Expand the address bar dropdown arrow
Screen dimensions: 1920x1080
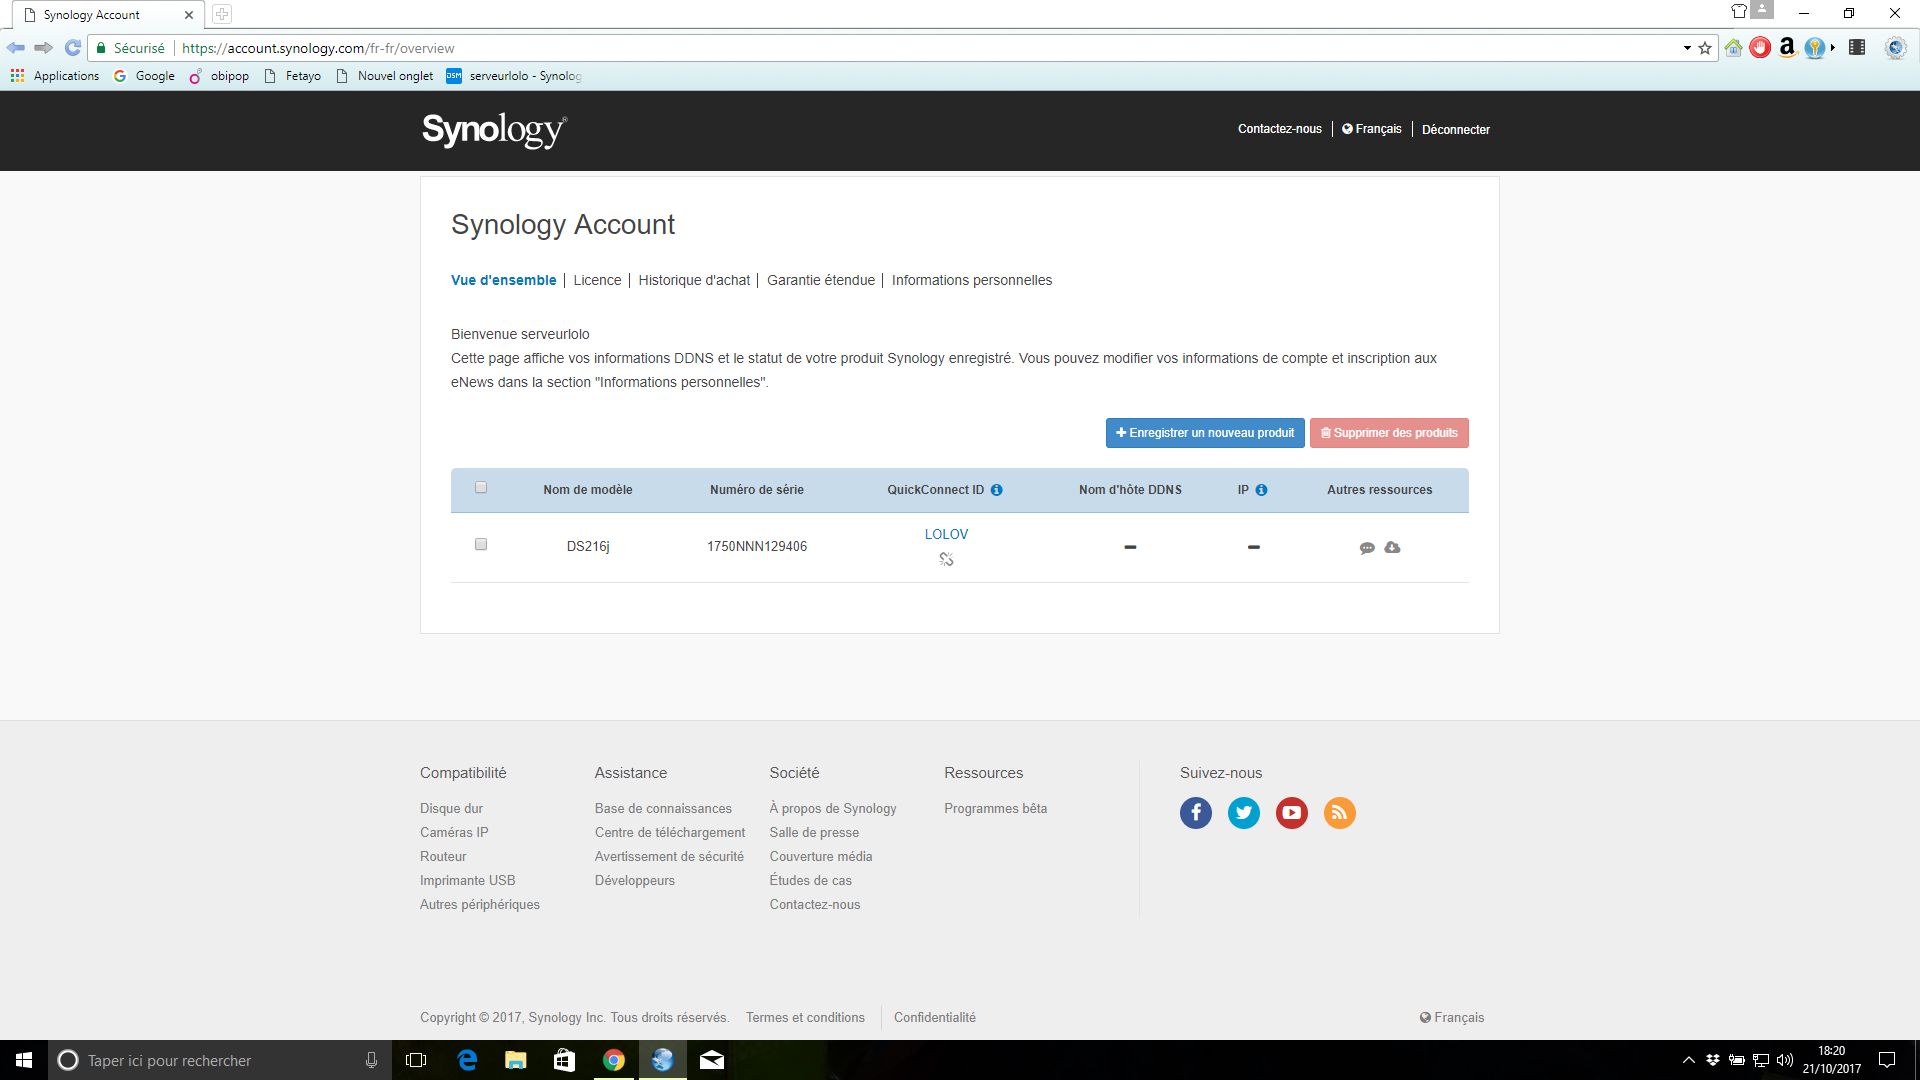click(1687, 48)
